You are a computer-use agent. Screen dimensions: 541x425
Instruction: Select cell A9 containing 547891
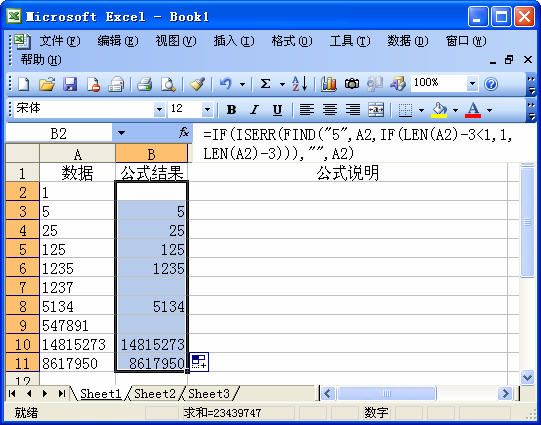tap(77, 325)
